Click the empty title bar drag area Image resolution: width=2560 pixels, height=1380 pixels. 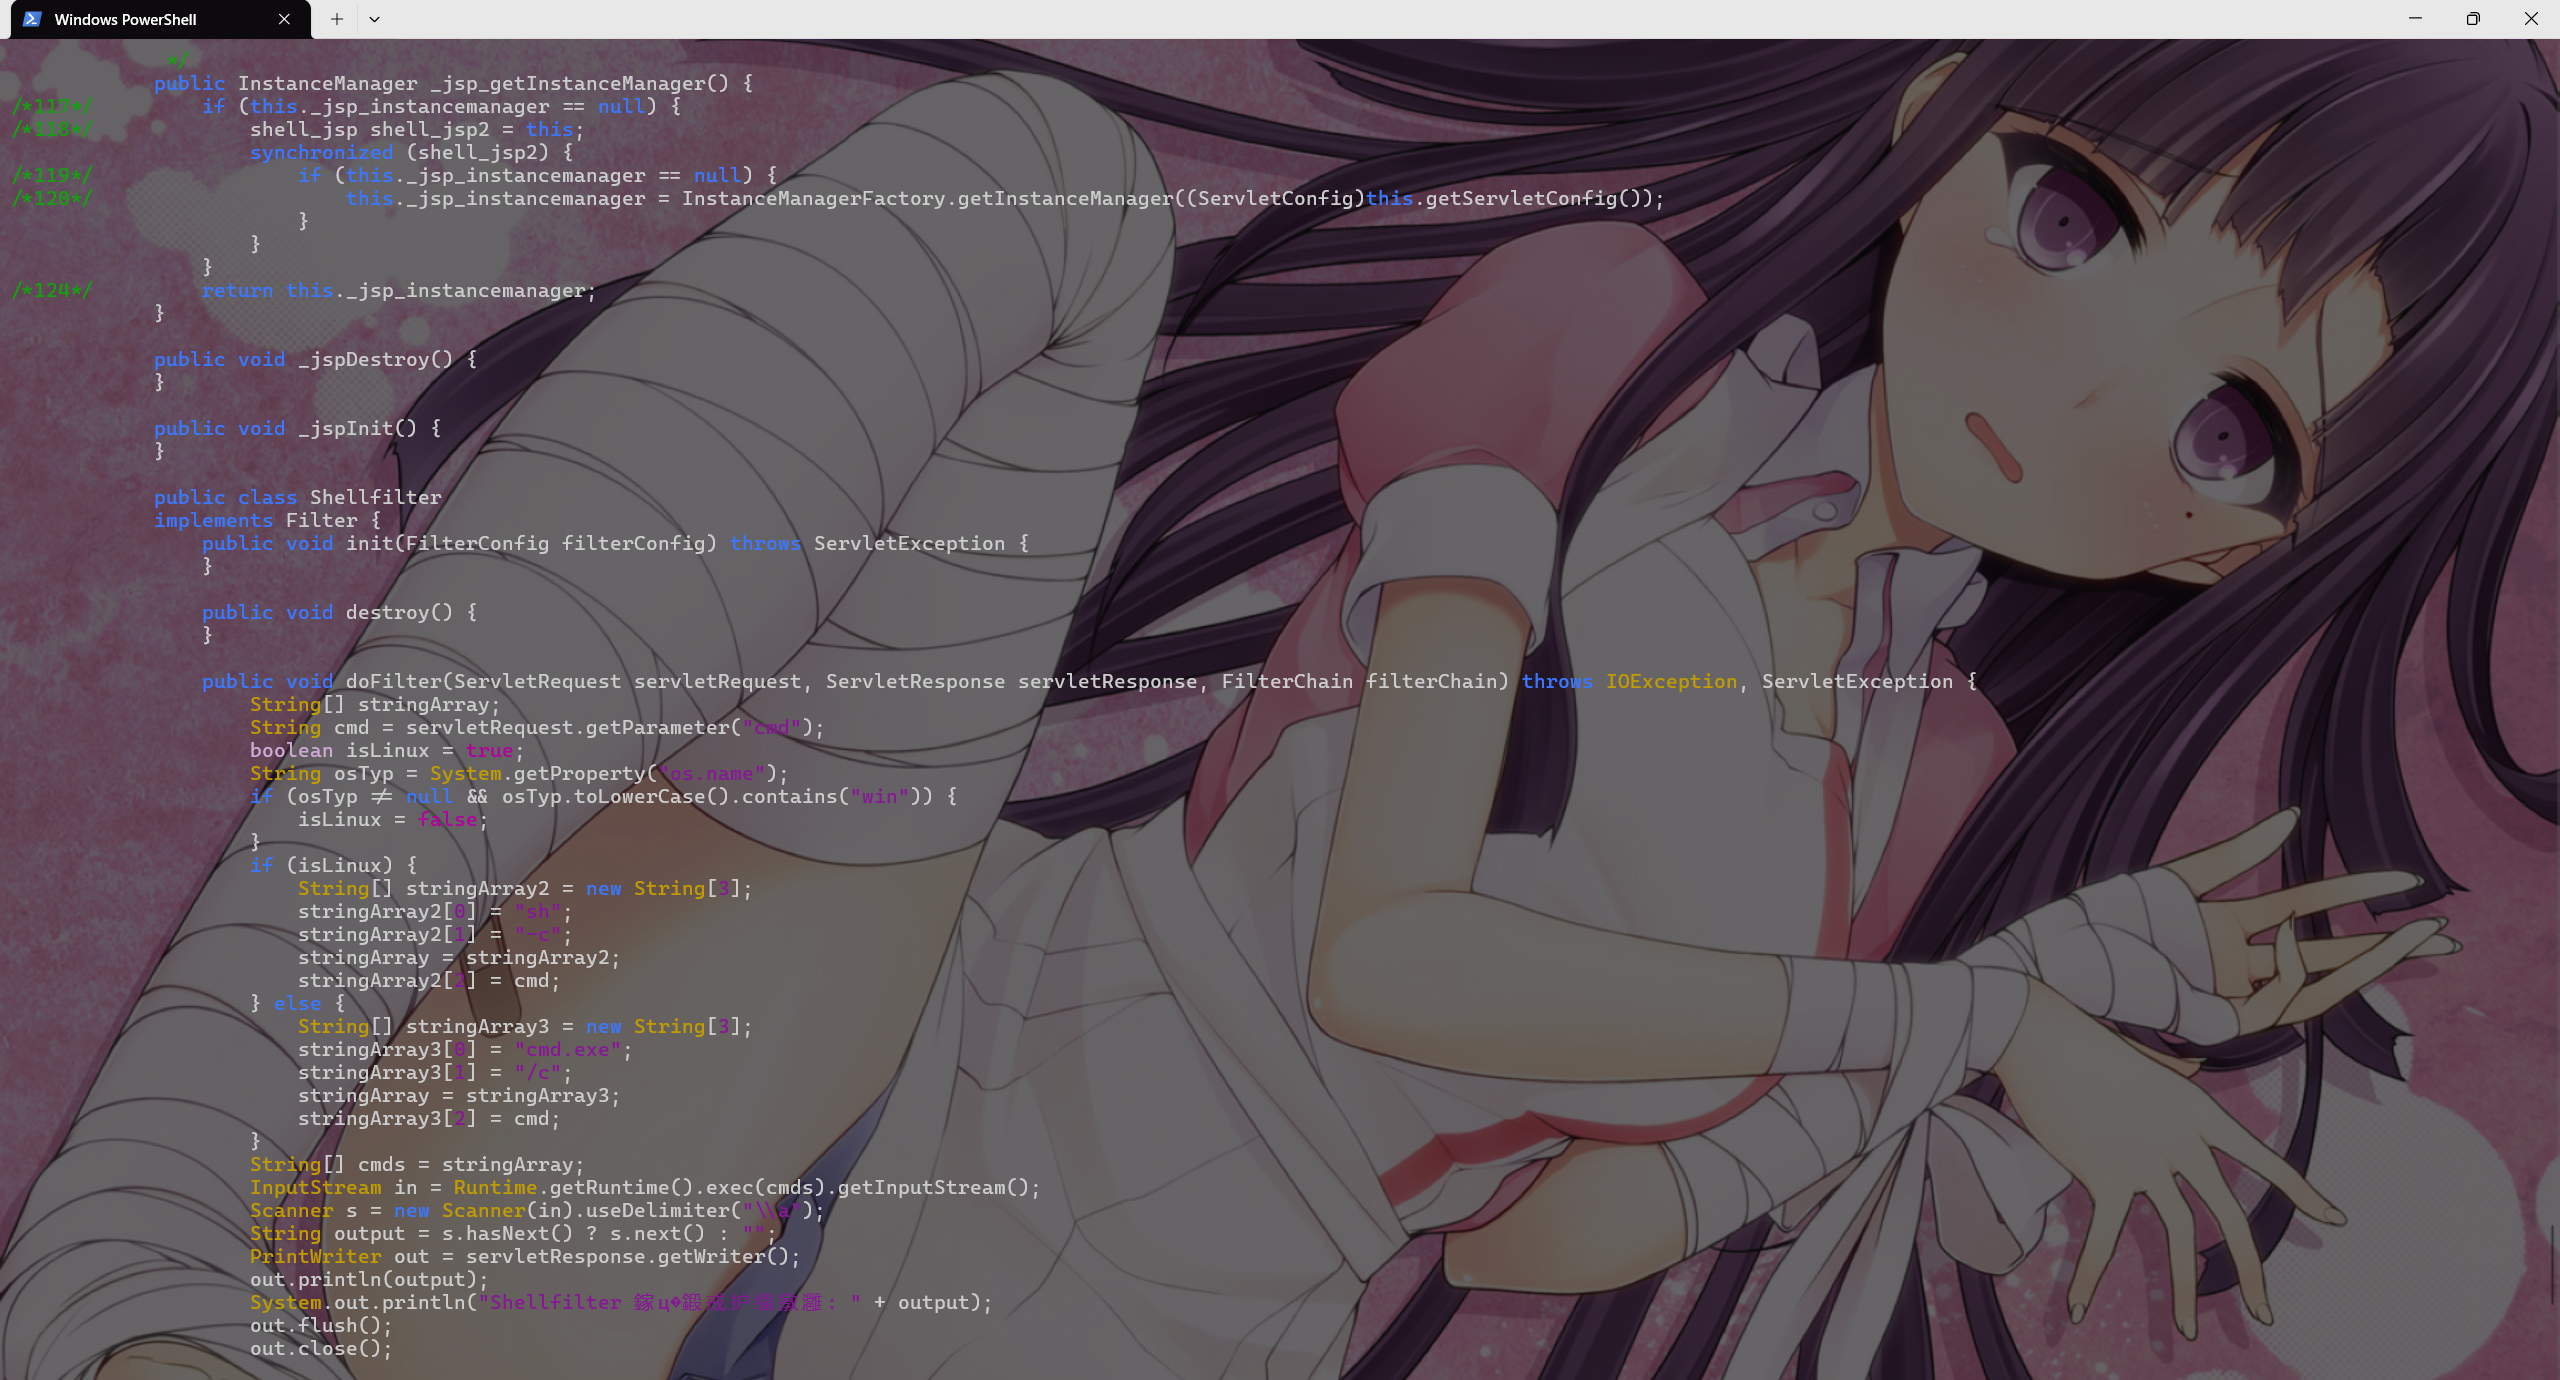(1400, 19)
